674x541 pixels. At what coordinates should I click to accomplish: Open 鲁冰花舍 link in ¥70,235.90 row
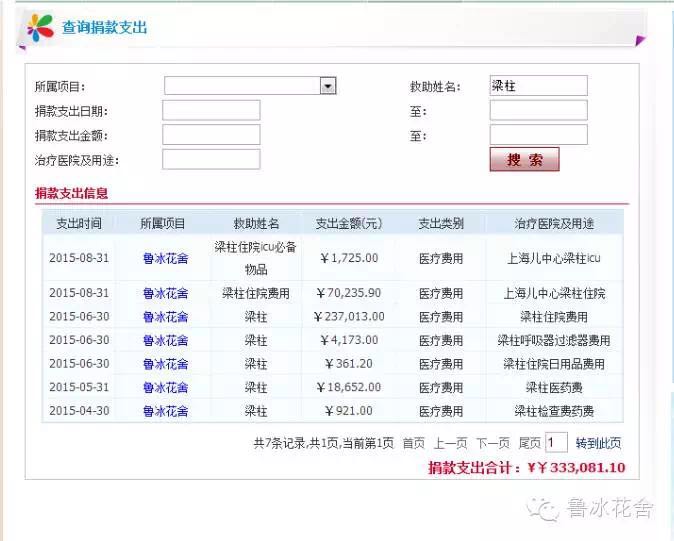165,293
